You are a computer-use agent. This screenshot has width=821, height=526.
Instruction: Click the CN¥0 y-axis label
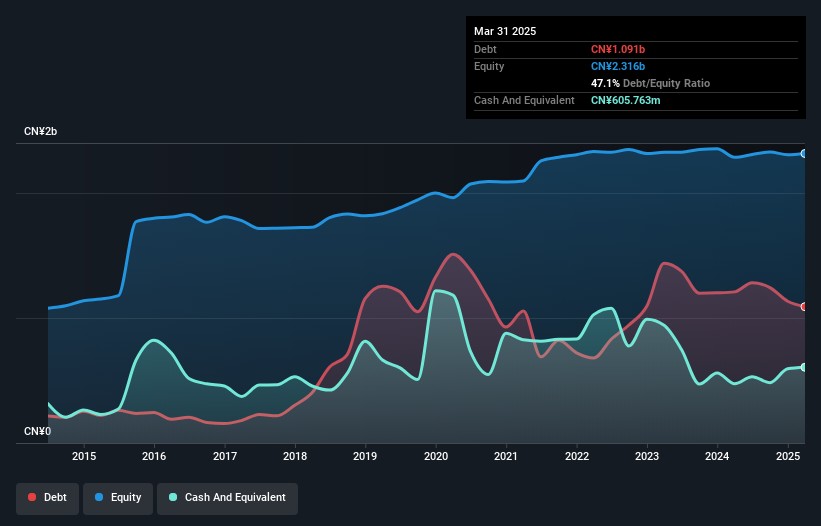coord(38,431)
